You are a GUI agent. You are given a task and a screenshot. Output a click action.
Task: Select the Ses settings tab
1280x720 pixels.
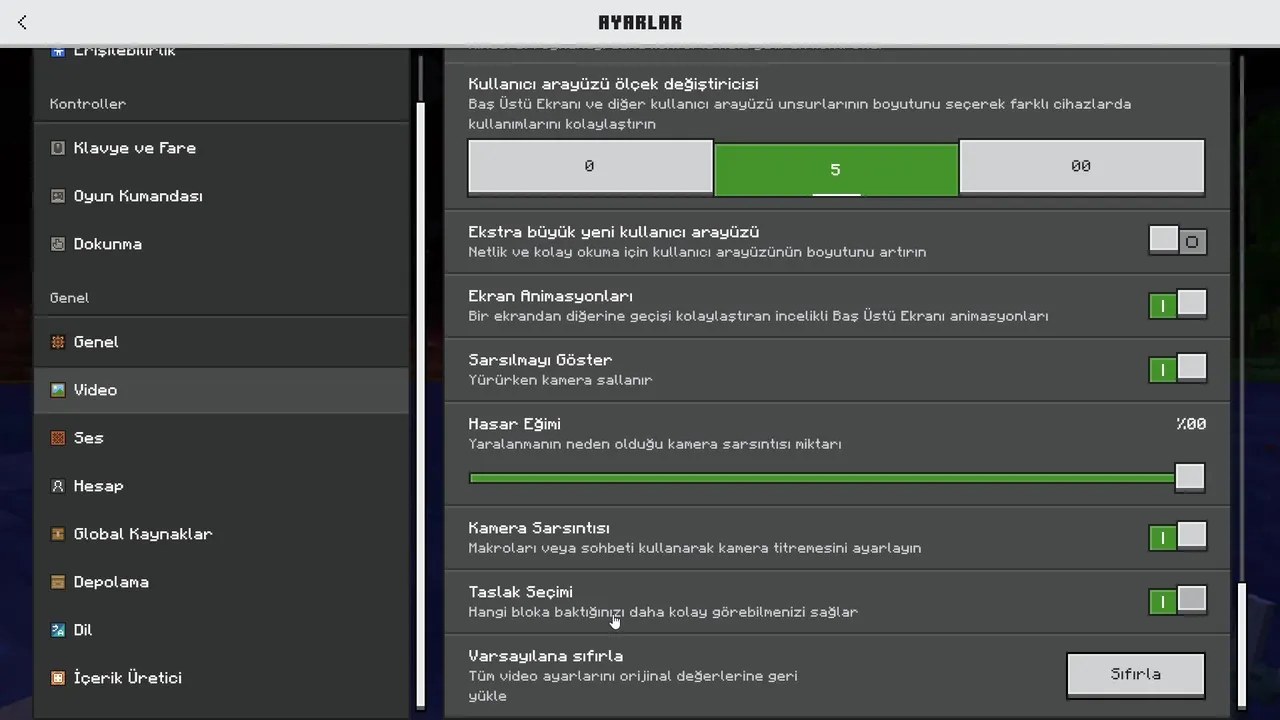pyautogui.click(x=221, y=438)
